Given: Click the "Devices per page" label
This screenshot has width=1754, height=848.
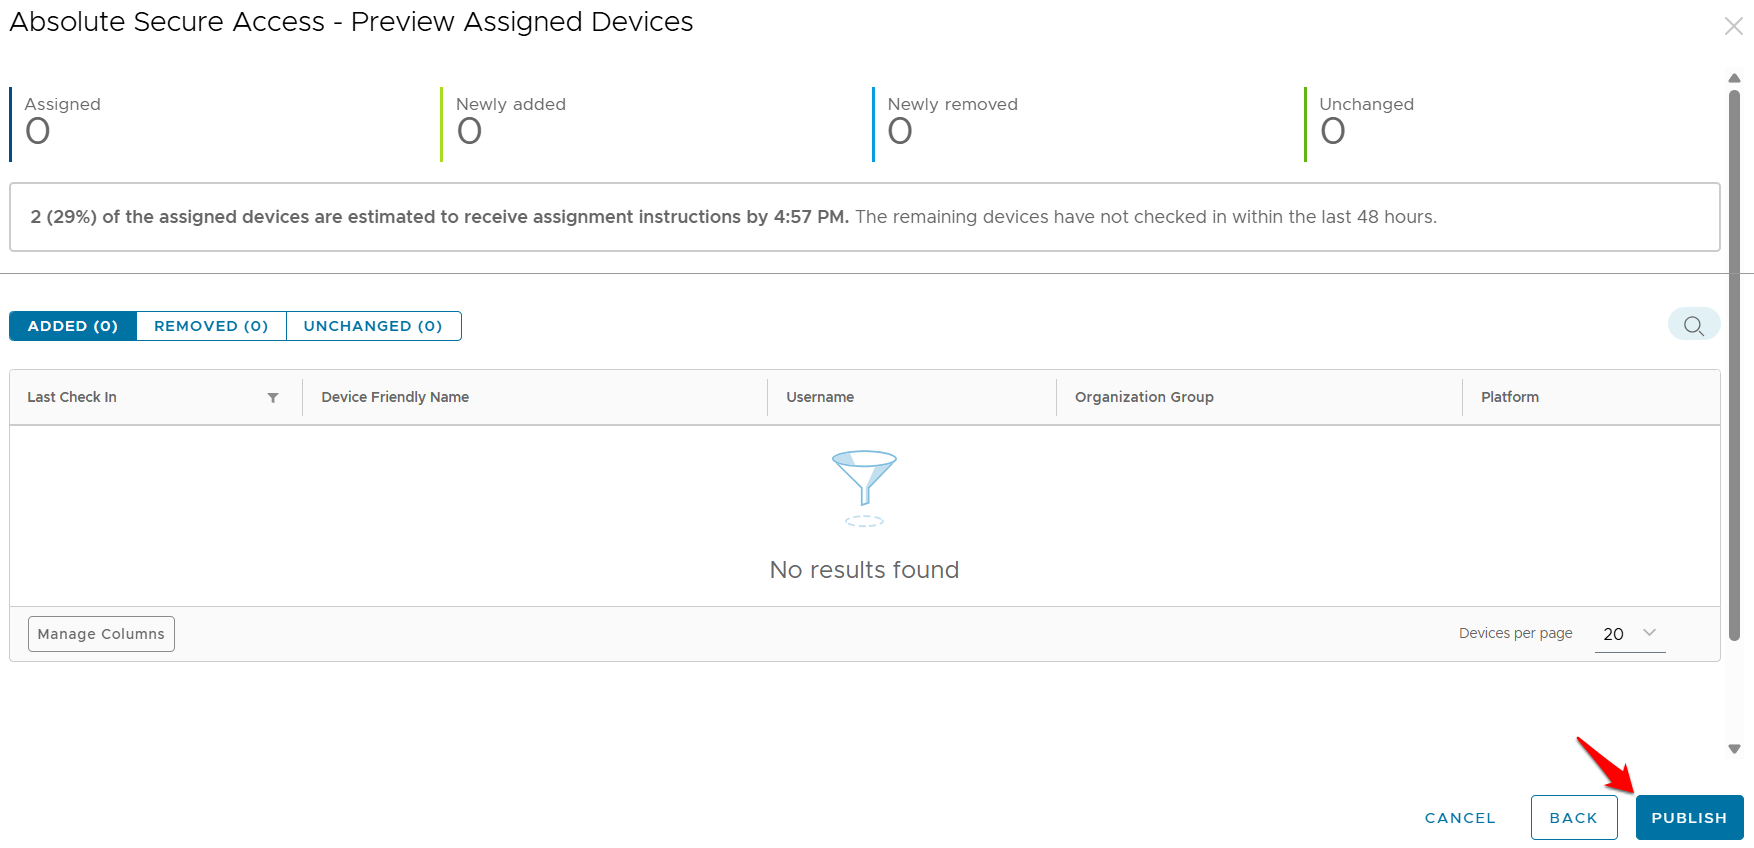Looking at the screenshot, I should click(x=1515, y=633).
